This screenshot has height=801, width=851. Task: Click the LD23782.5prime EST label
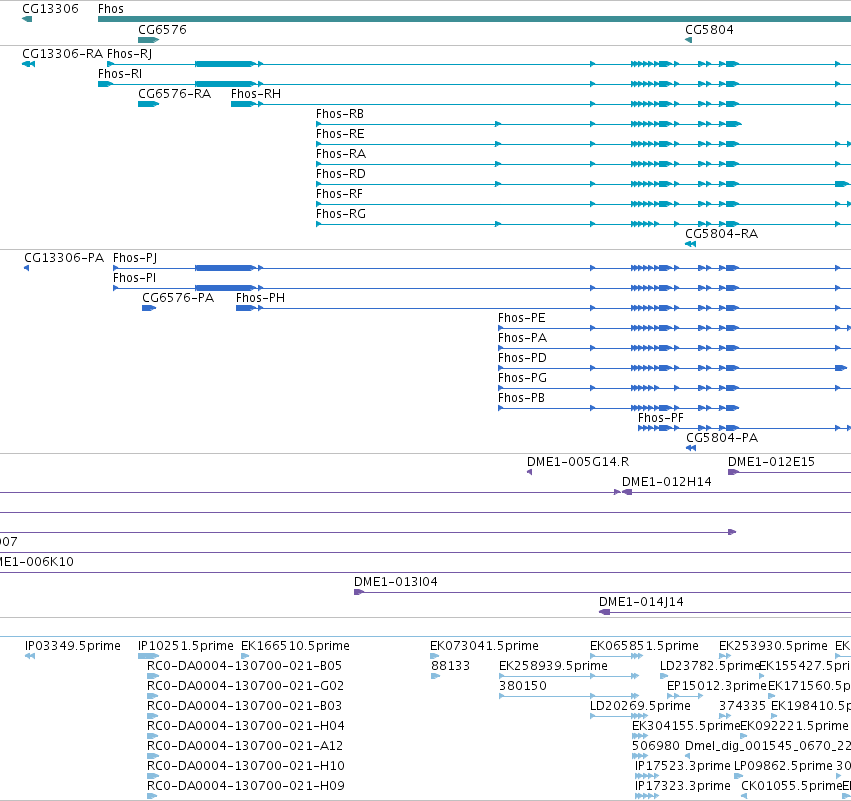click(x=710, y=666)
